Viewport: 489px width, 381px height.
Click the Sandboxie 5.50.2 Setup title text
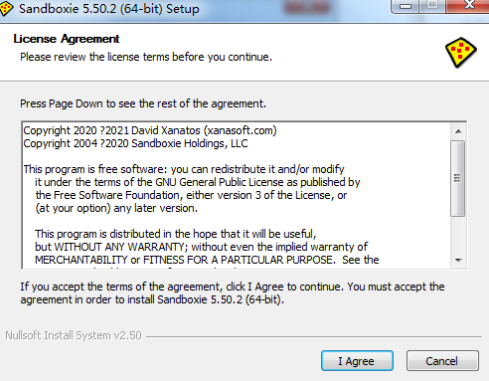[x=109, y=8]
